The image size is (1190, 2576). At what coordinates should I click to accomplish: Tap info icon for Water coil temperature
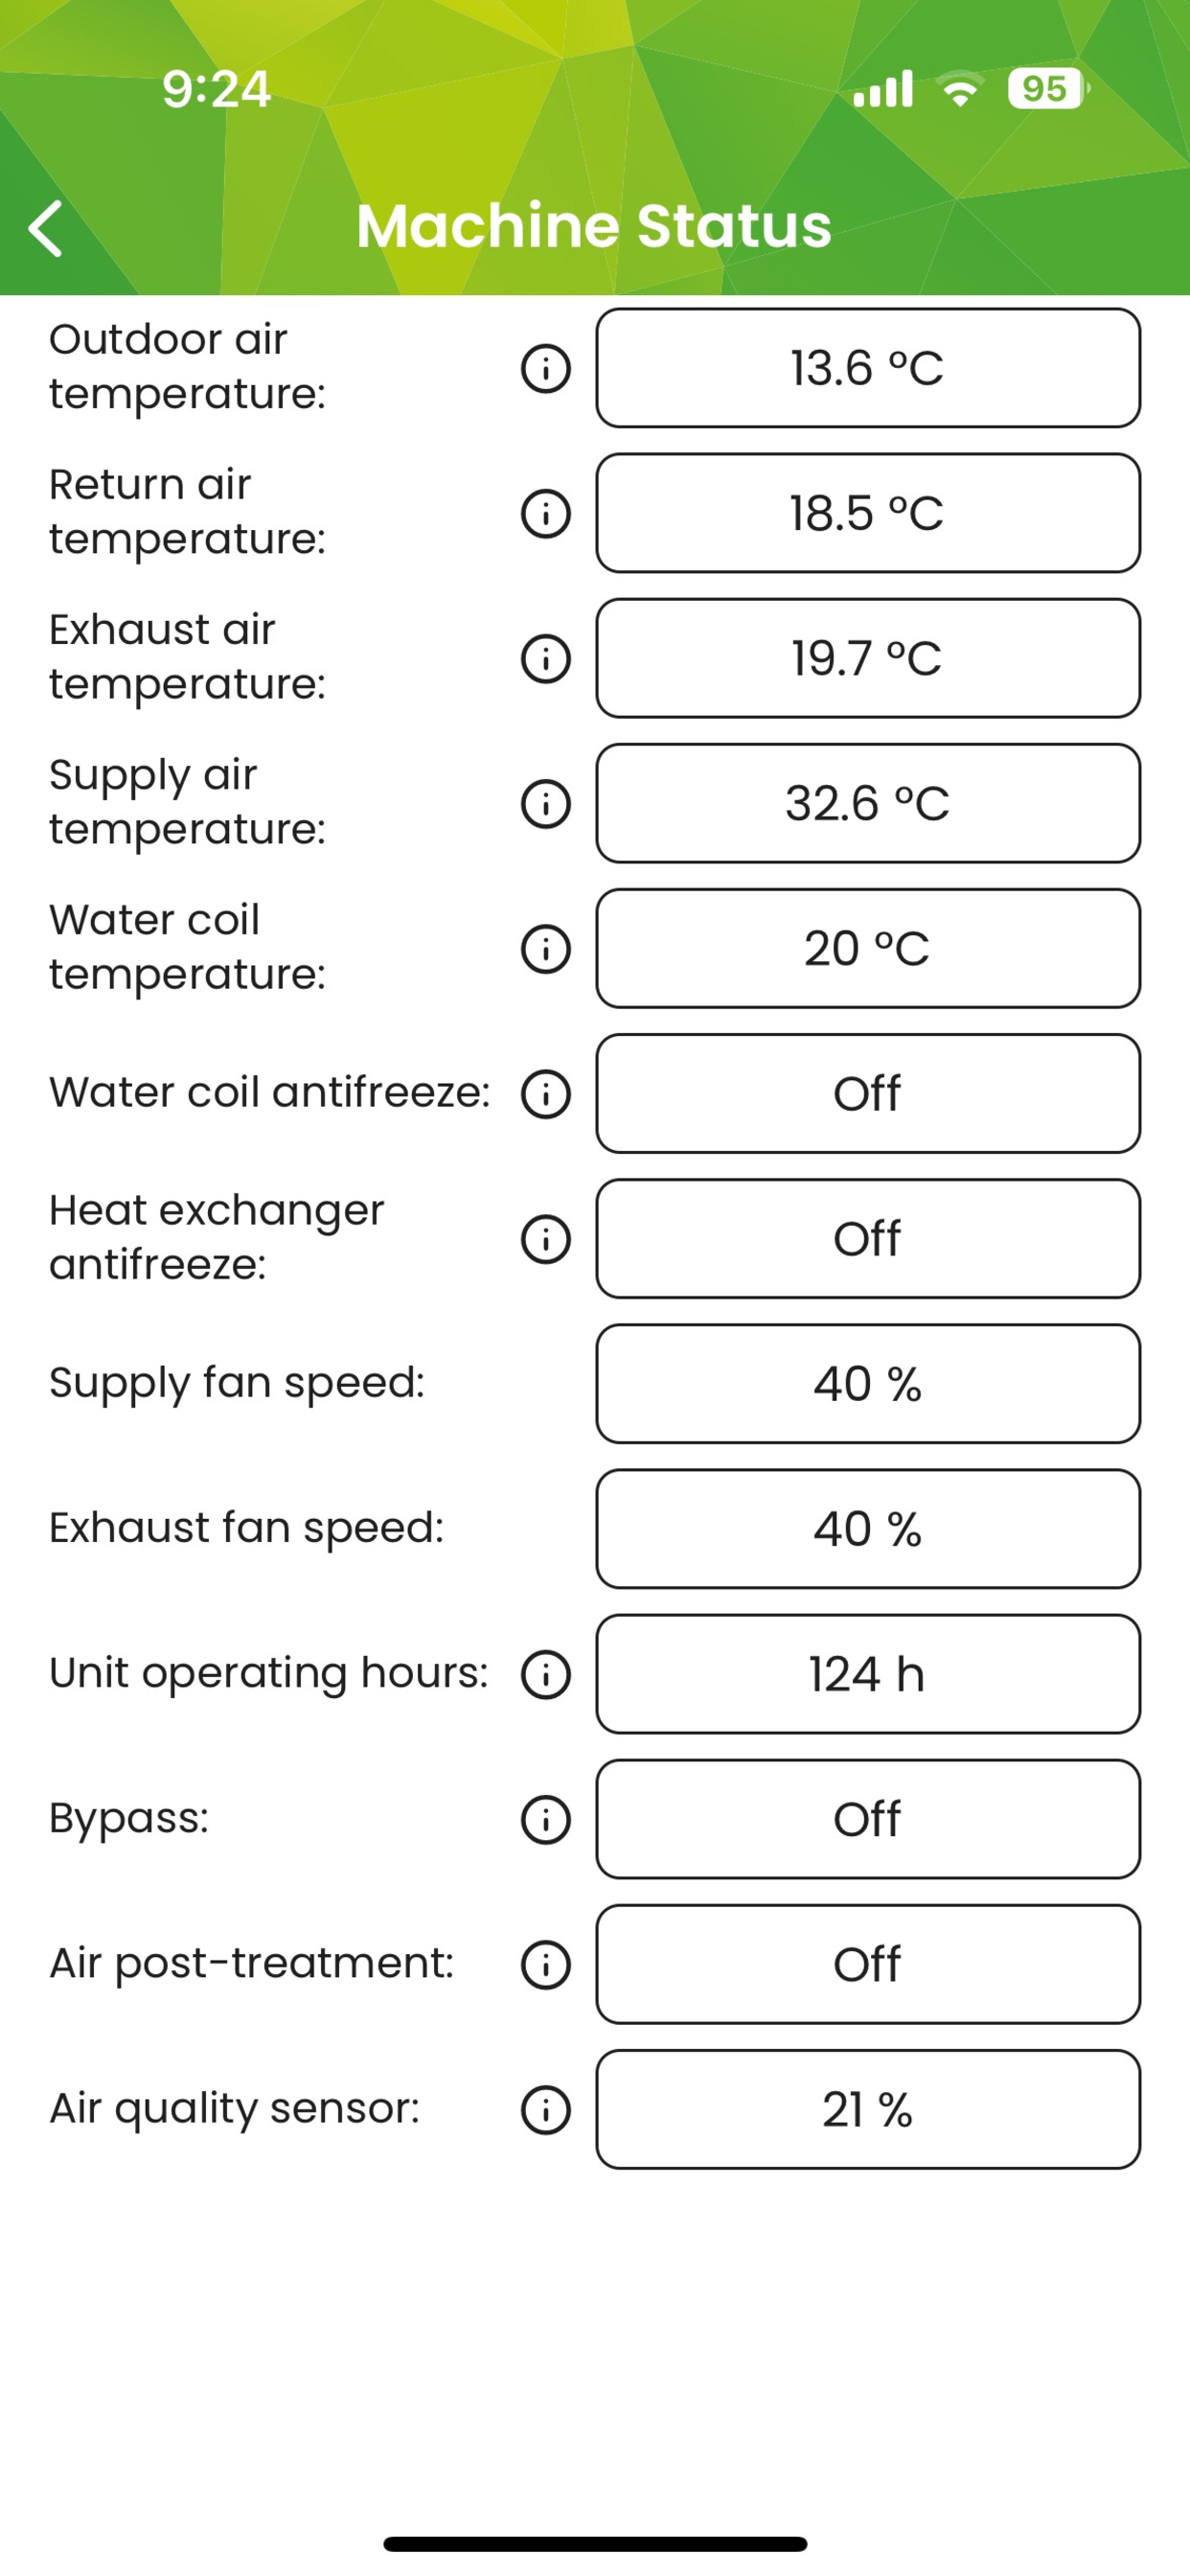pyautogui.click(x=546, y=948)
